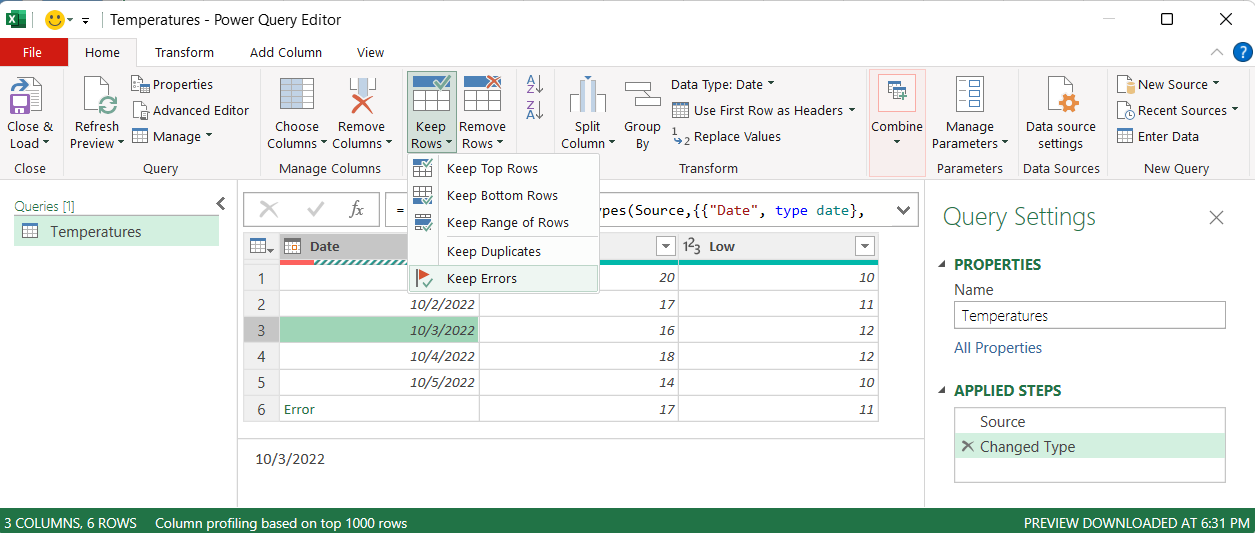Select Keep Range of Rows
Screen dimensions: 1255x533
coord(503,222)
